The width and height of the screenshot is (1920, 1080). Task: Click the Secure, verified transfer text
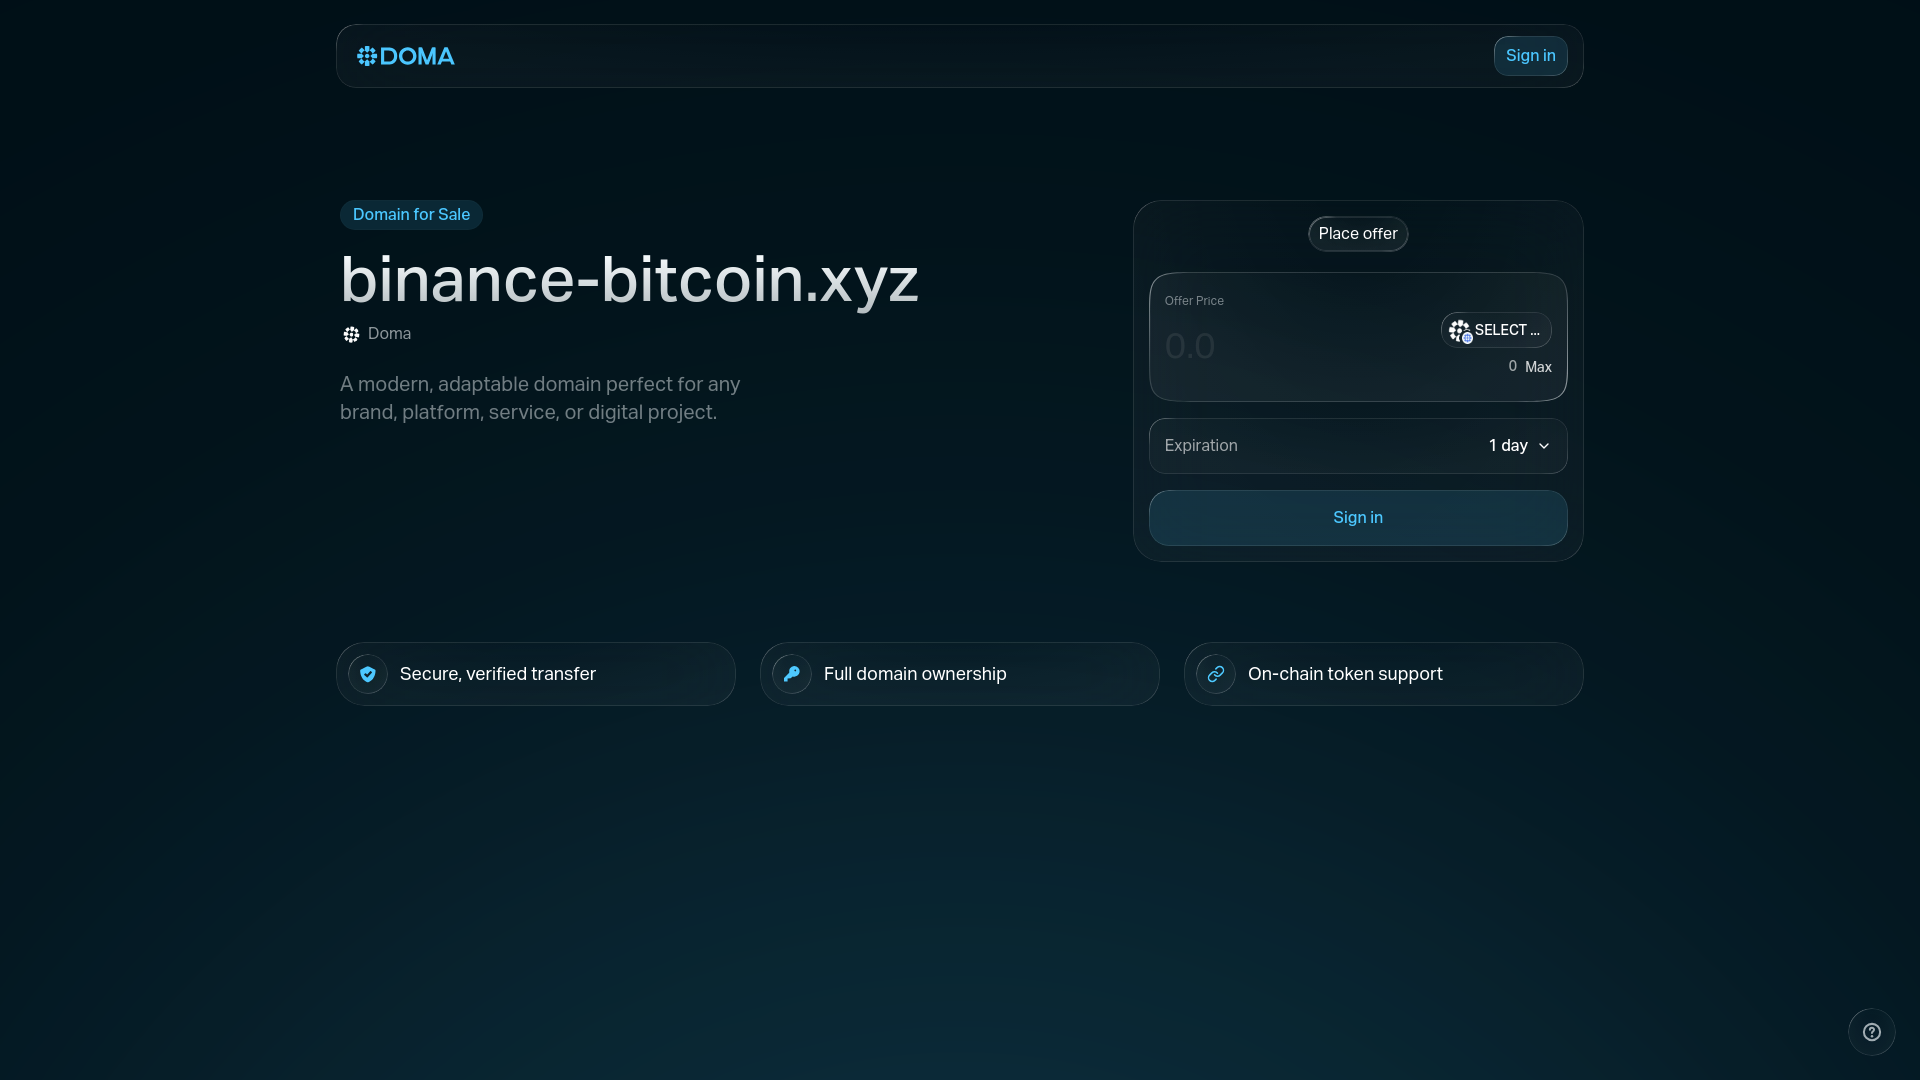(498, 674)
